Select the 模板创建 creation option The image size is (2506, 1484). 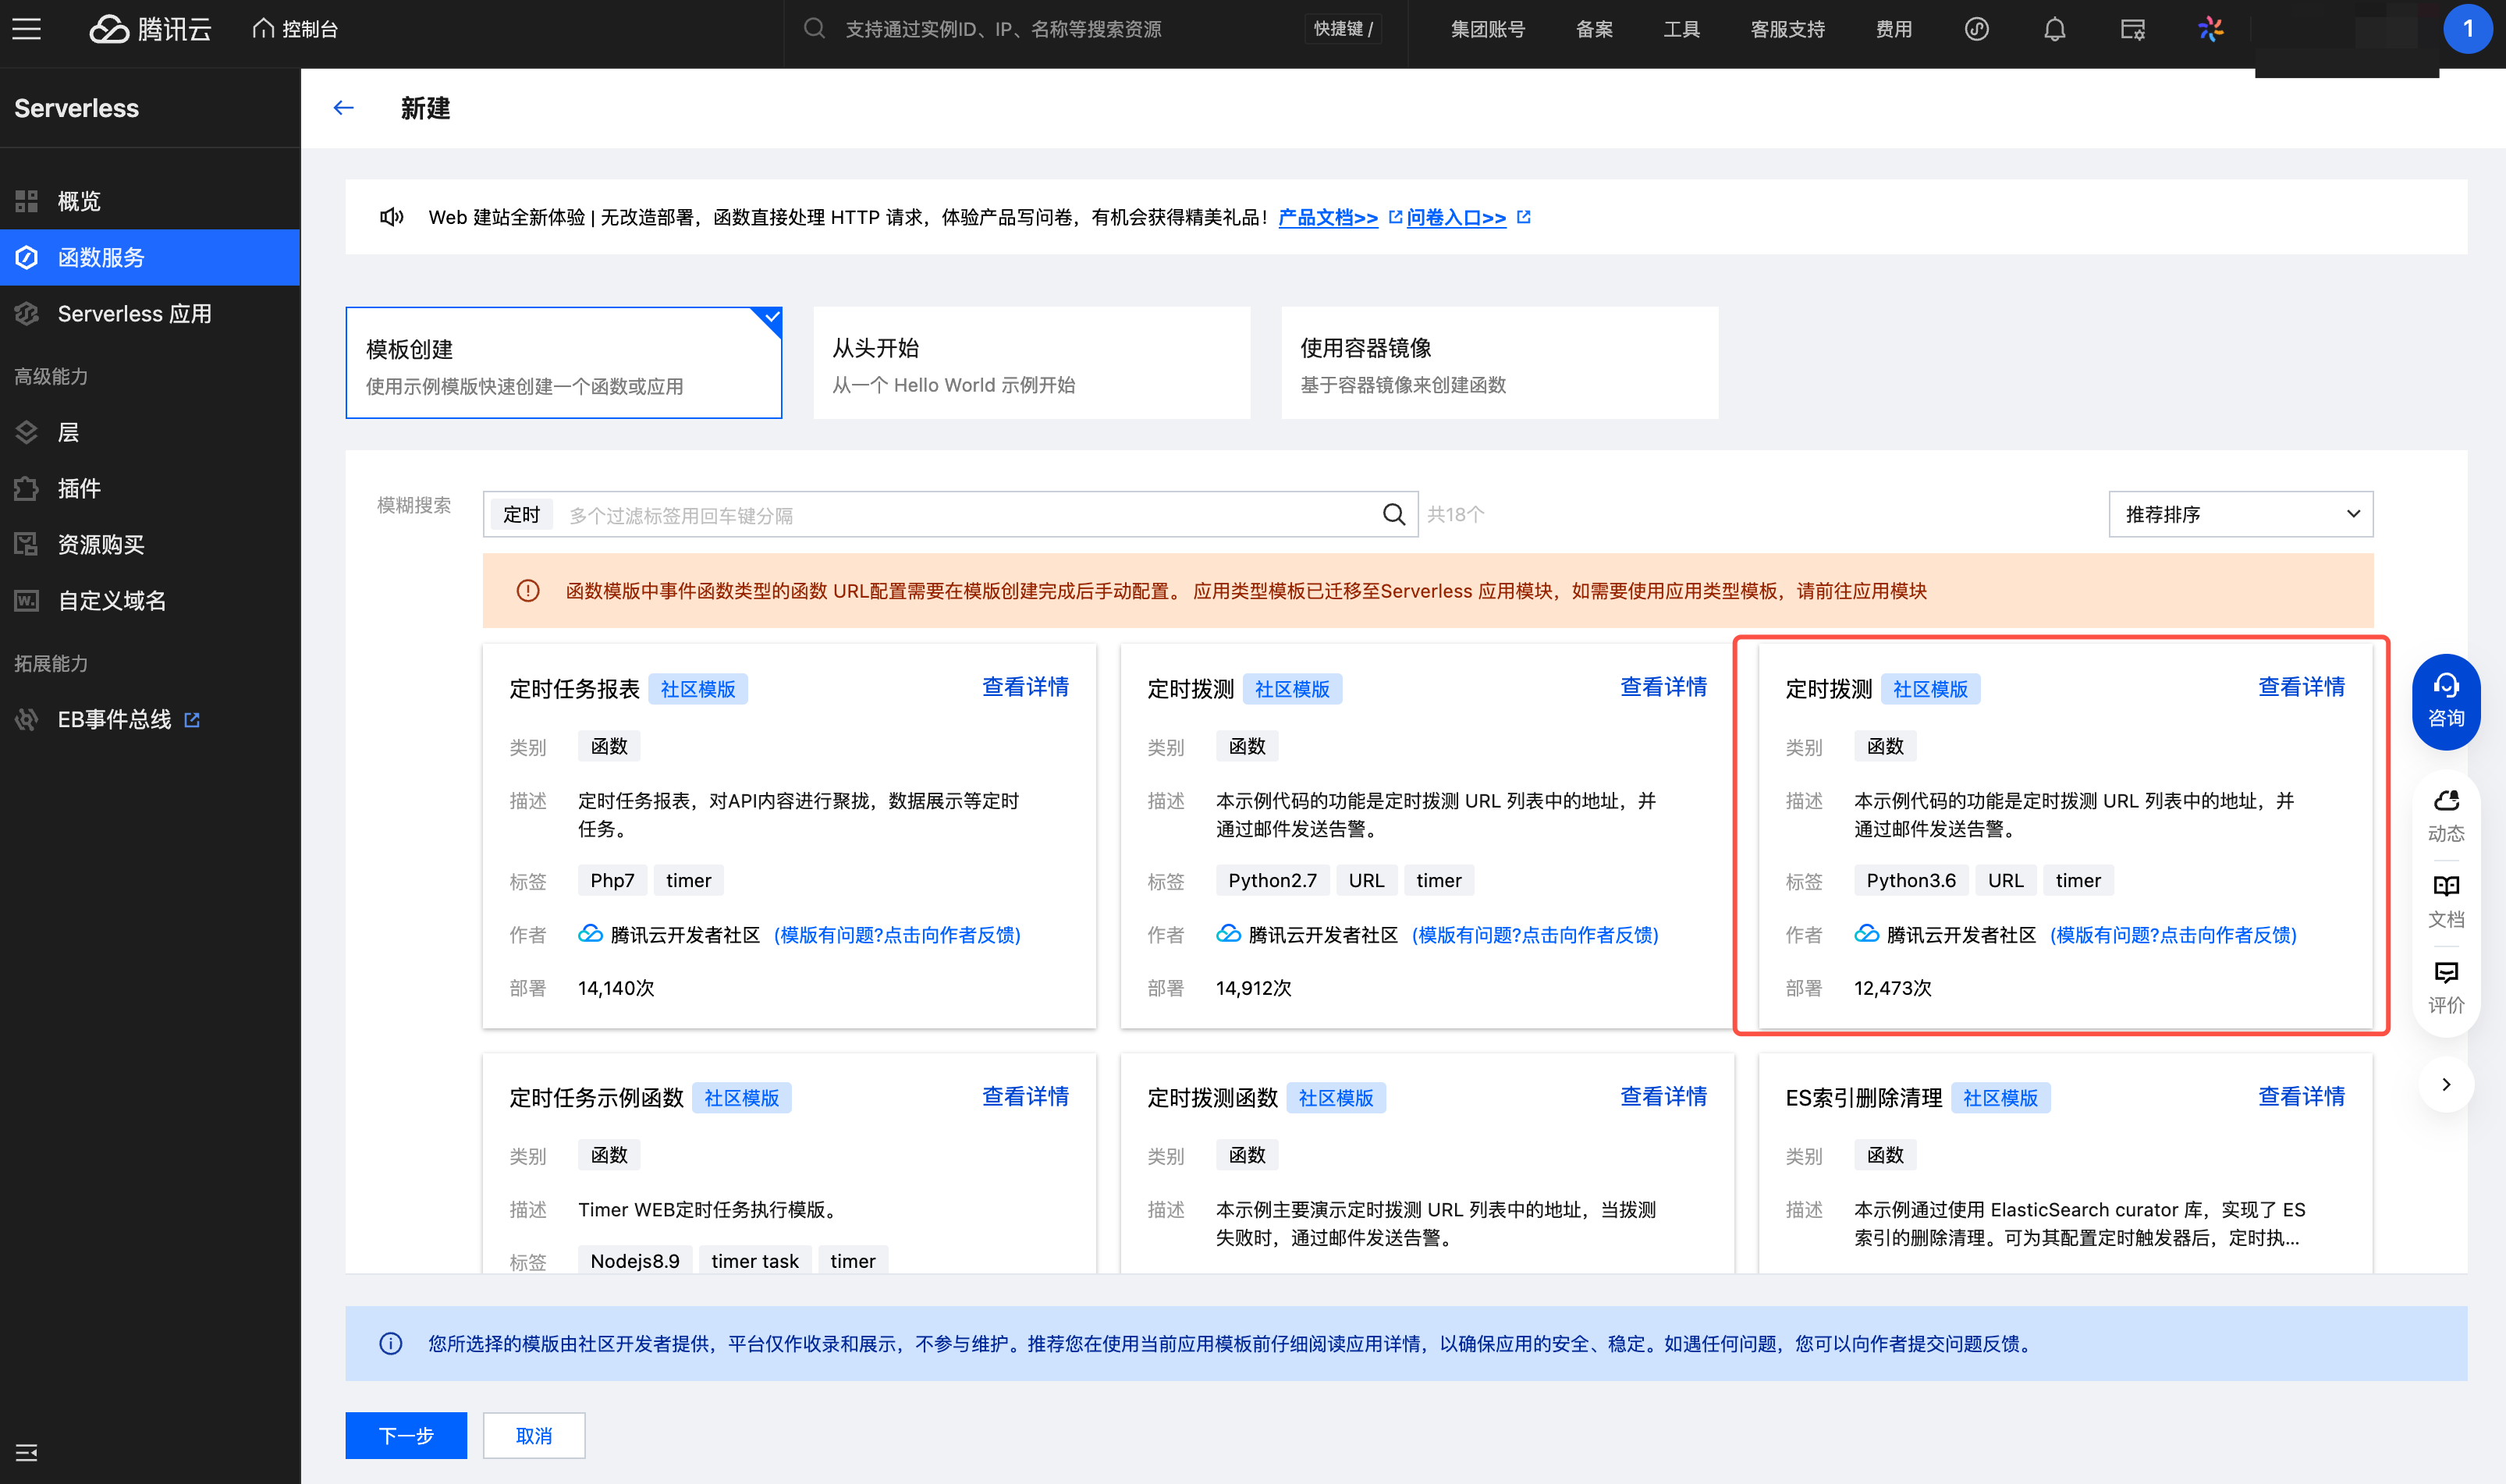[563, 363]
